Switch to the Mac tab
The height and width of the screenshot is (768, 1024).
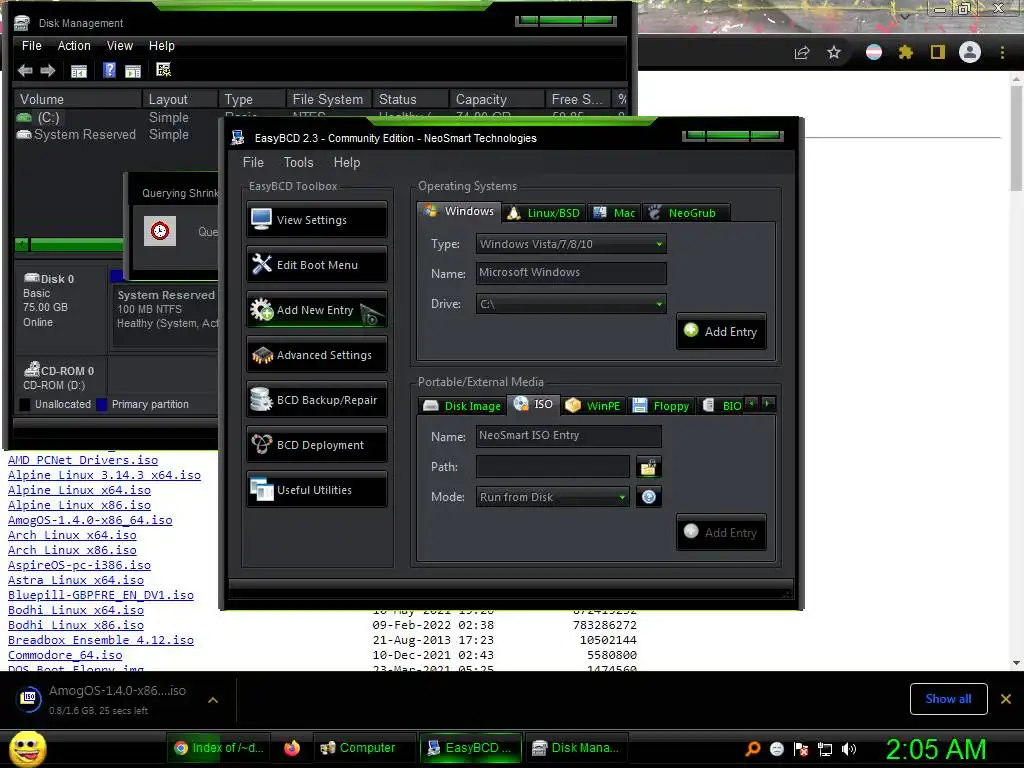[614, 213]
